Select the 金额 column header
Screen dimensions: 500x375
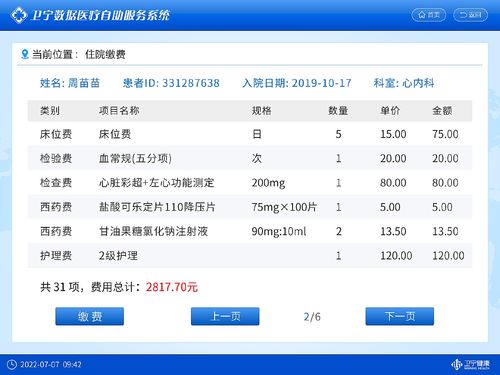[442, 111]
